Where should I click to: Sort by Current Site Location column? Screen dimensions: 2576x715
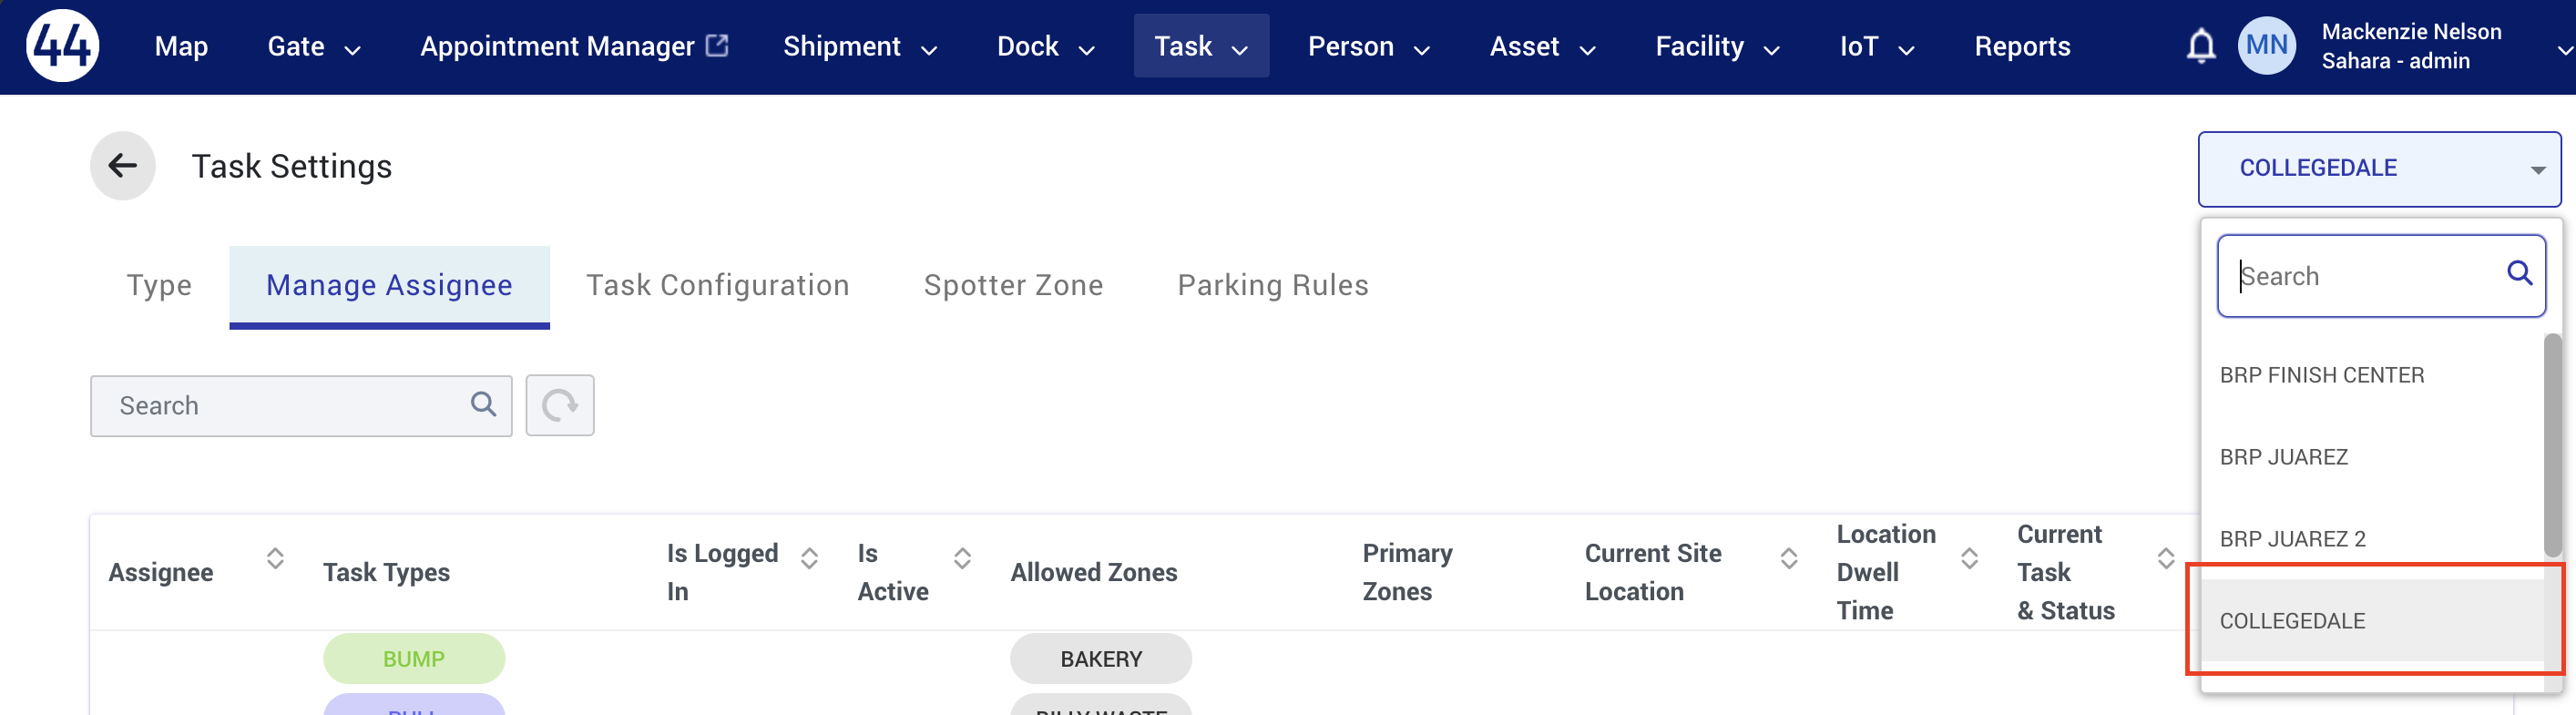1789,558
